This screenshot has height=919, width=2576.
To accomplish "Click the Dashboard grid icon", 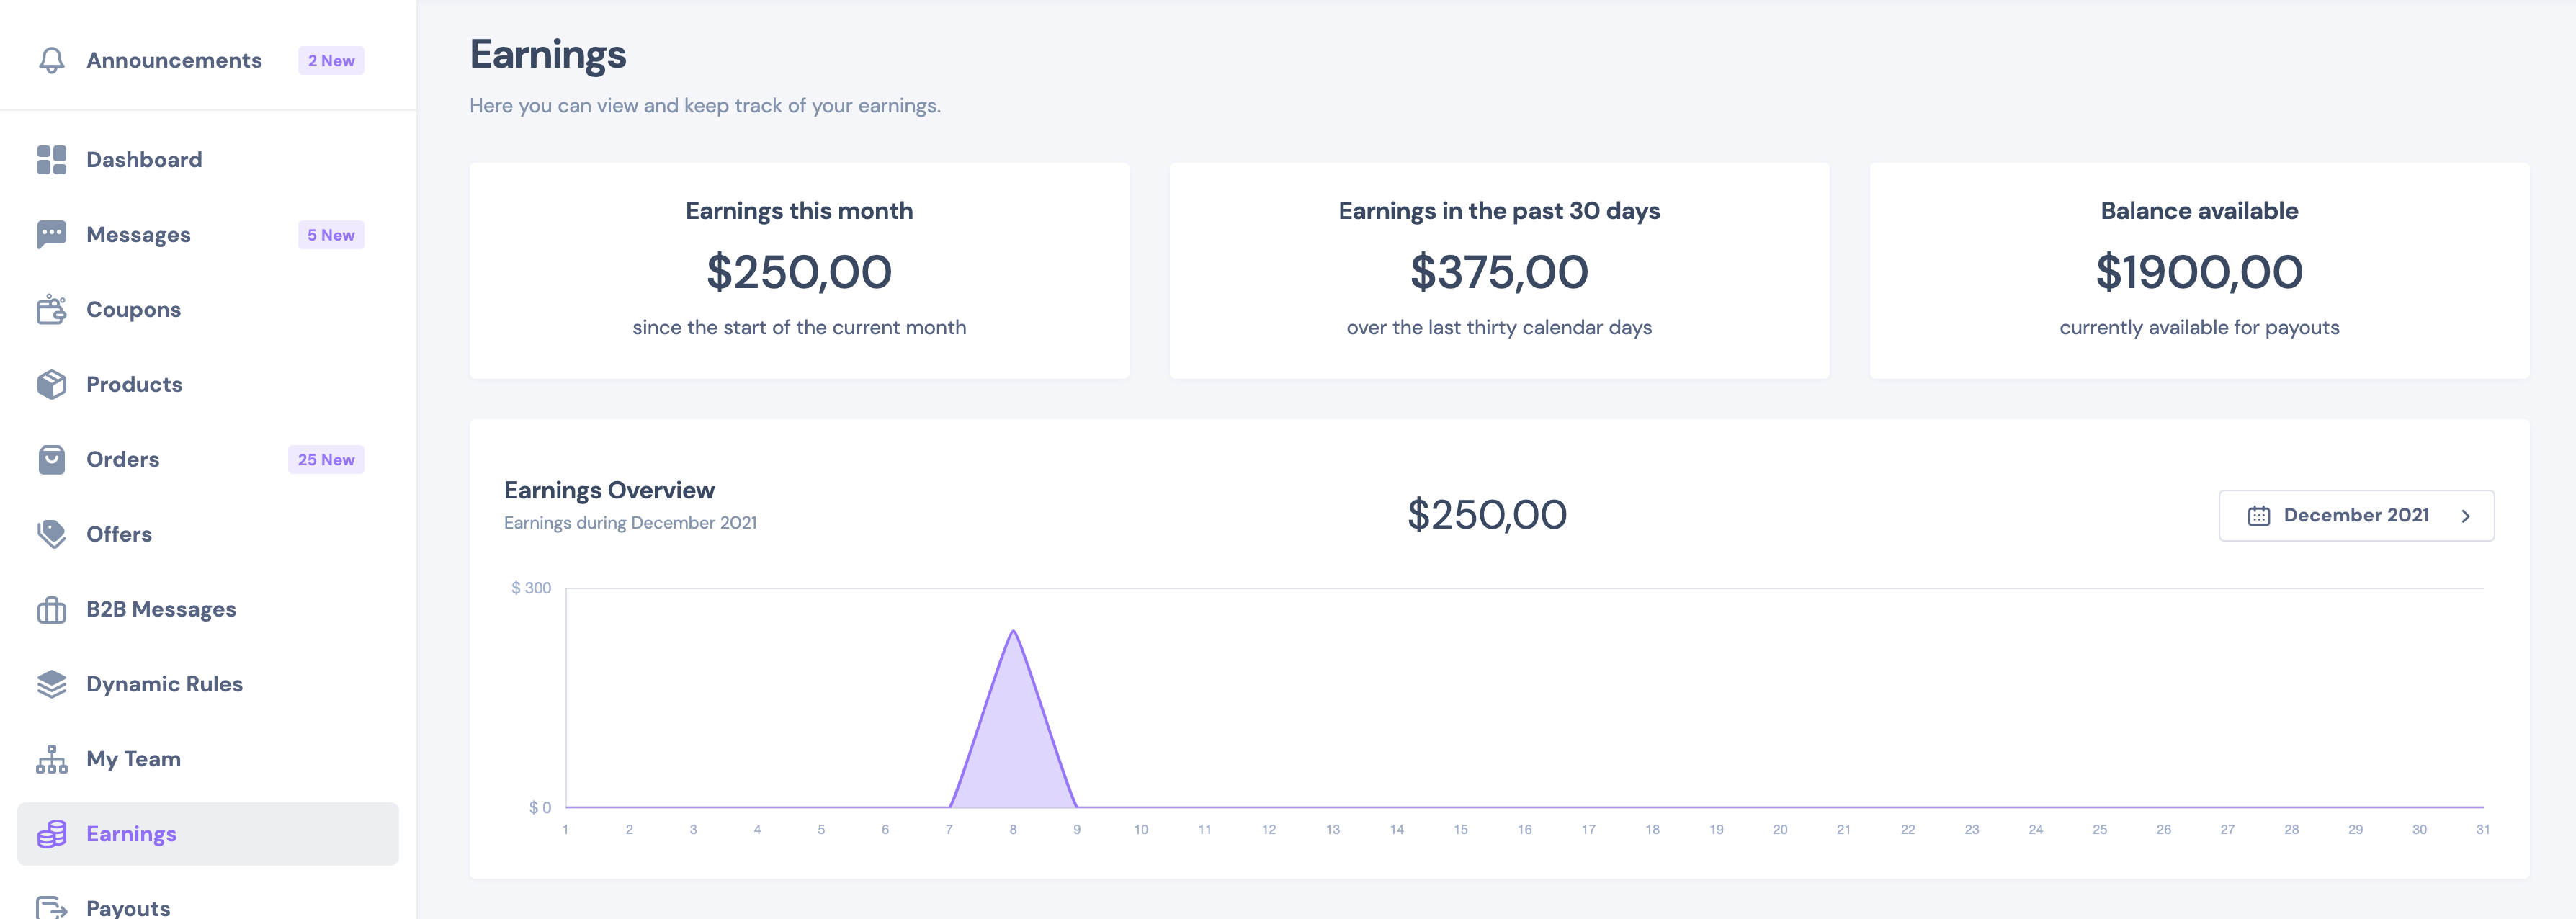I will [52, 160].
